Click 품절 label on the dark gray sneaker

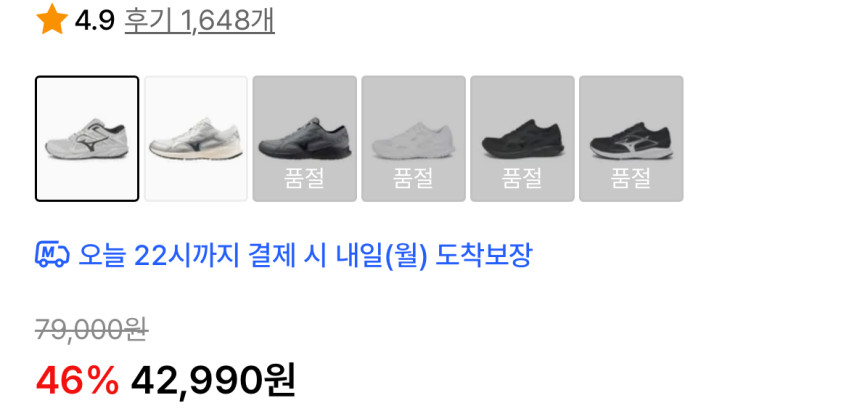(x=305, y=178)
